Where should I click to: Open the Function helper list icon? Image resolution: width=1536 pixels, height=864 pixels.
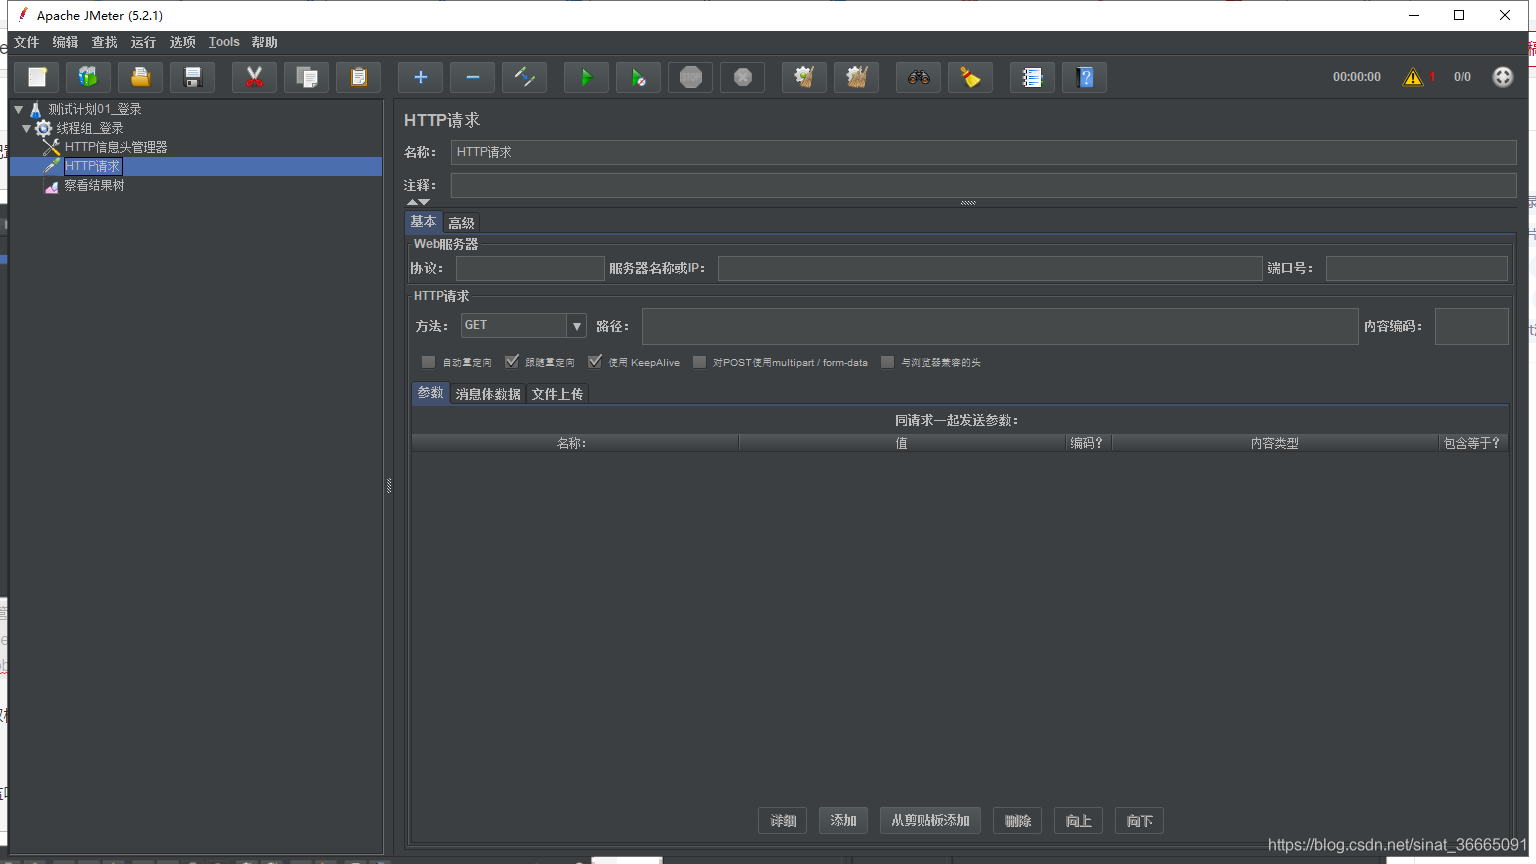(1033, 77)
